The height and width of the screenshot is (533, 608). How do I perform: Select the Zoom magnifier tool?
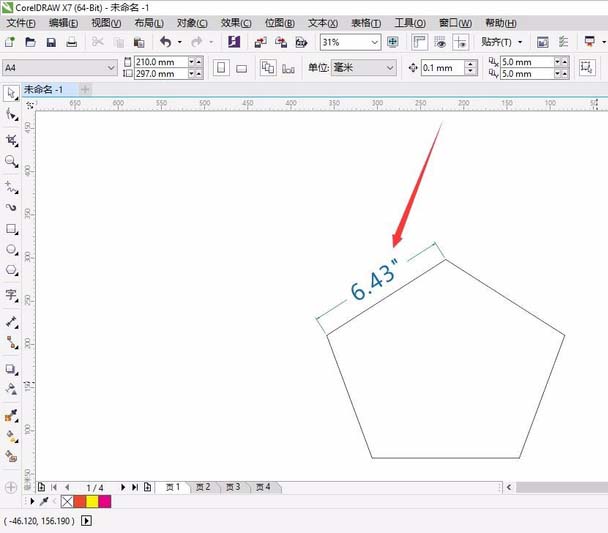(11, 161)
